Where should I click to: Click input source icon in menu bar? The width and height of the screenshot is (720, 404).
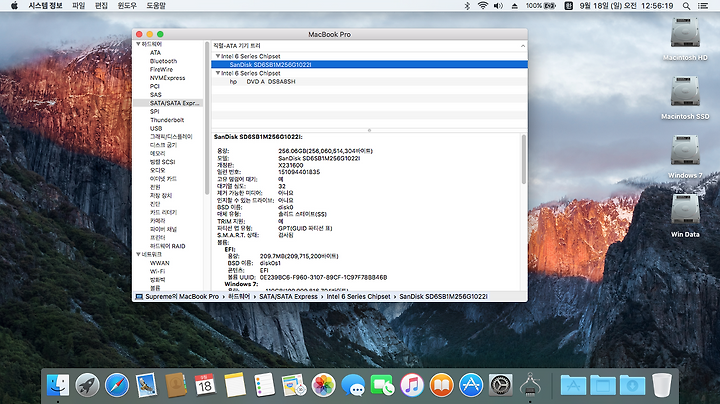568,6
